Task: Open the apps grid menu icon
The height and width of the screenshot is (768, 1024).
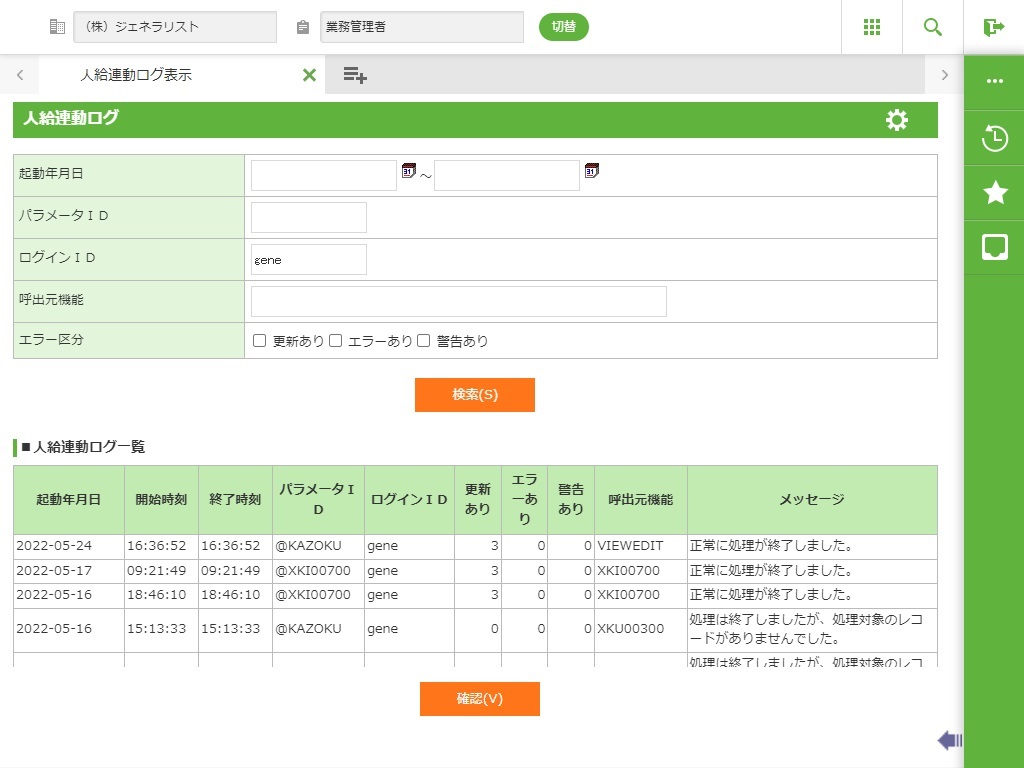Action: pos(872,27)
